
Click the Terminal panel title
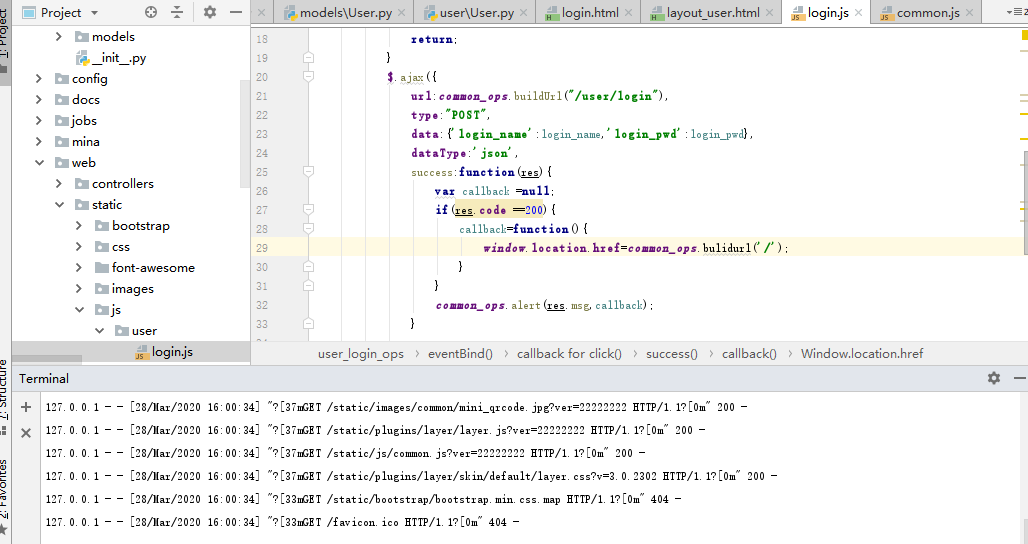pyautogui.click(x=43, y=378)
